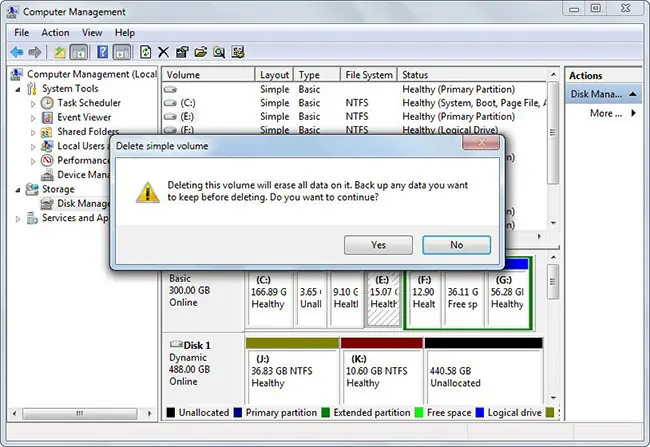
Task: Expand the Local Users node
Action: point(33,147)
